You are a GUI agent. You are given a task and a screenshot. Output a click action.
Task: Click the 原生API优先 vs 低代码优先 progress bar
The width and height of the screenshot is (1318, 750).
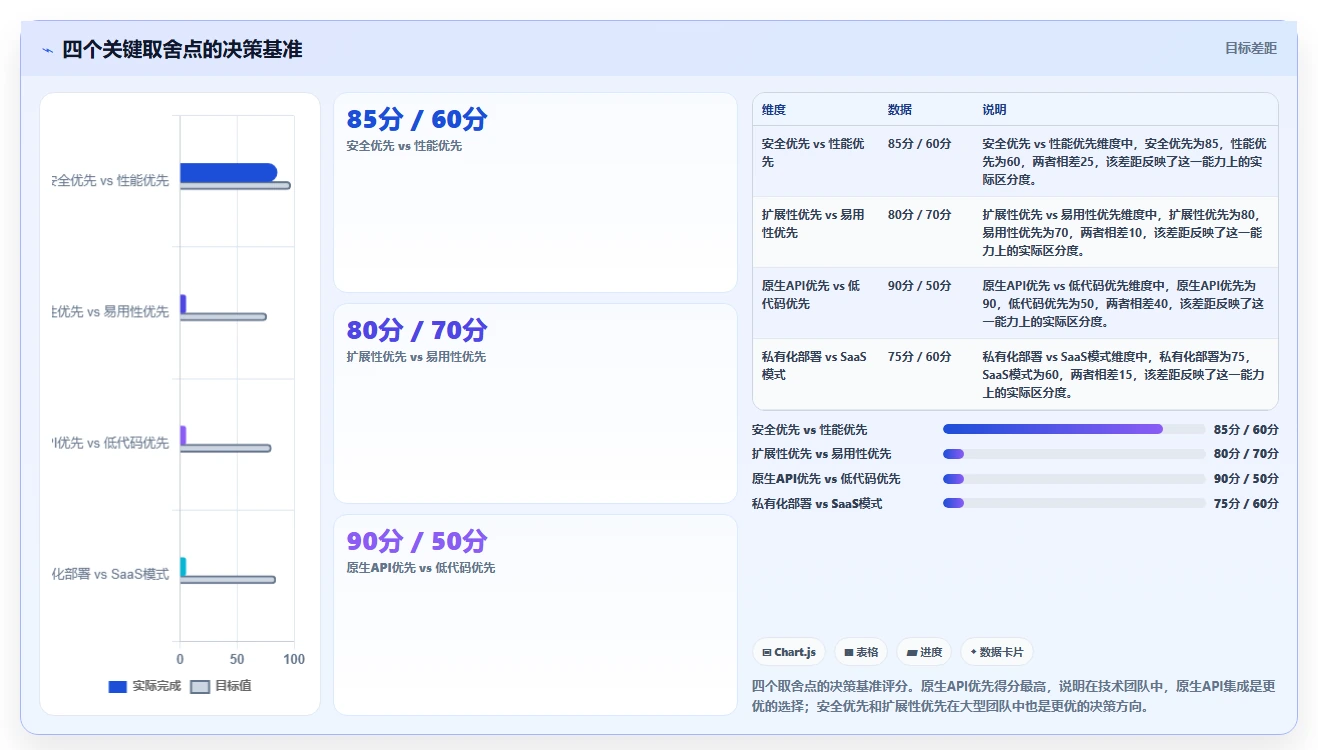point(1074,479)
